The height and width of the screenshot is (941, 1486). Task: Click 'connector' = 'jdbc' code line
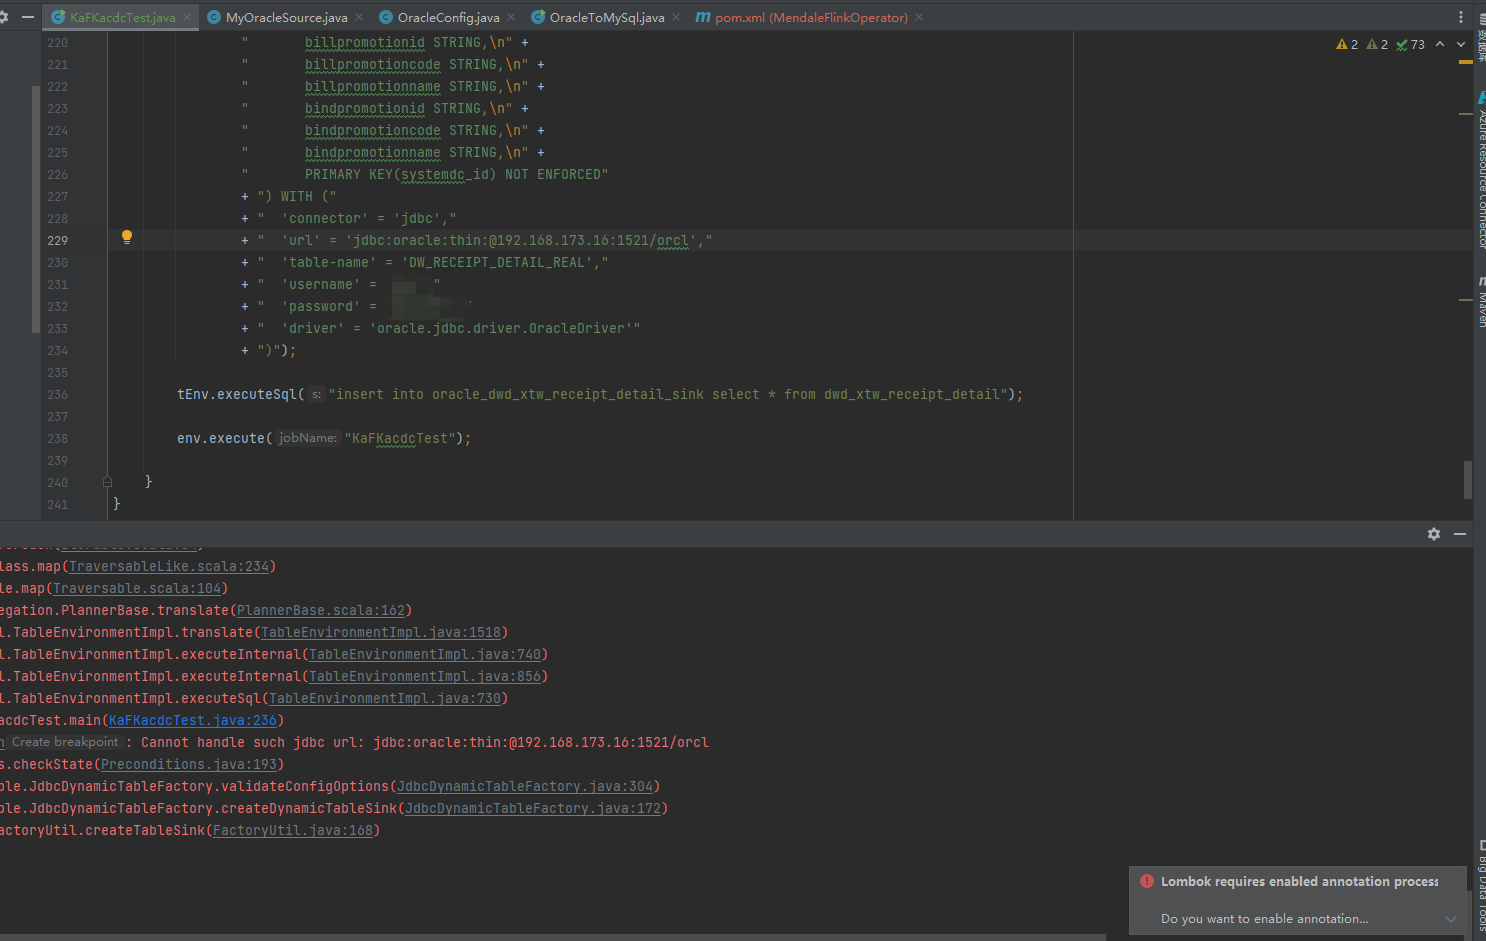(x=349, y=218)
